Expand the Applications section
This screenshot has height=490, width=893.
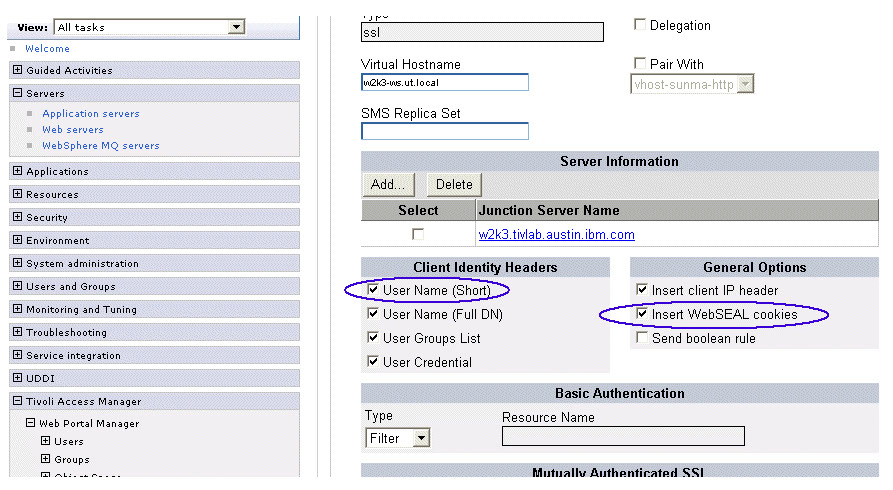coord(18,171)
